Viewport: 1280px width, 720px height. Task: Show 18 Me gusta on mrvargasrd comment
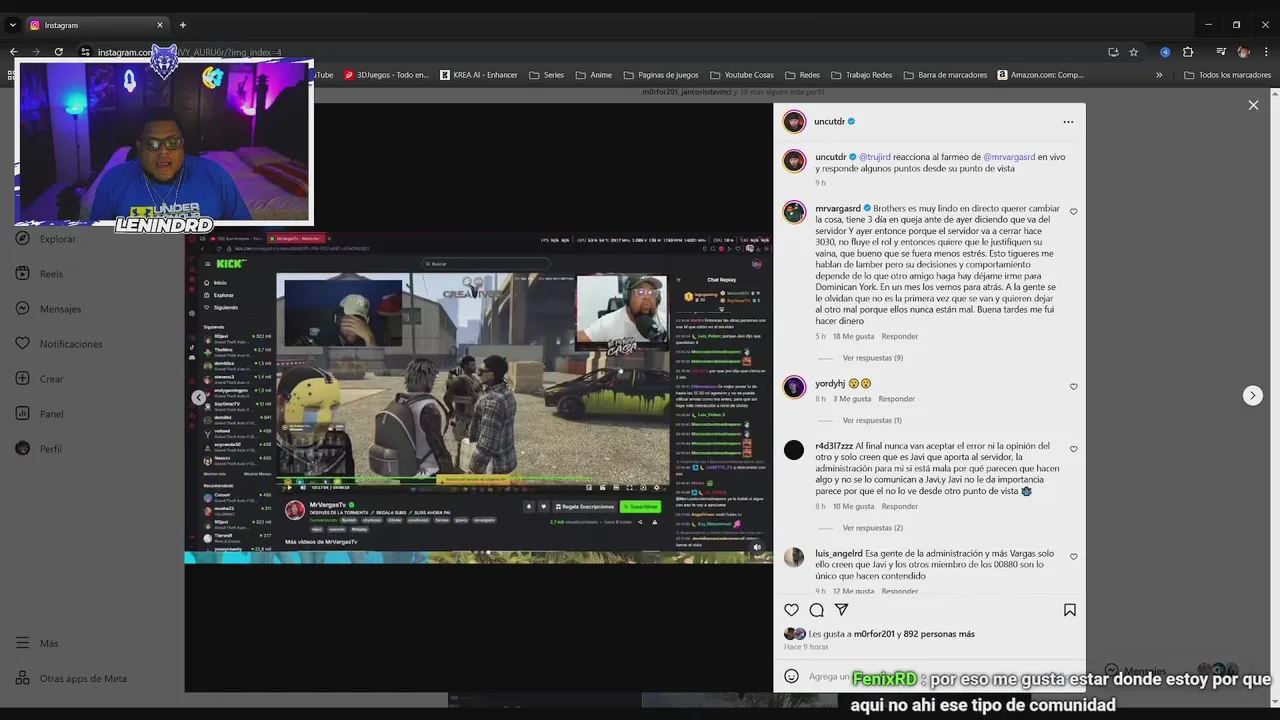tap(853, 337)
